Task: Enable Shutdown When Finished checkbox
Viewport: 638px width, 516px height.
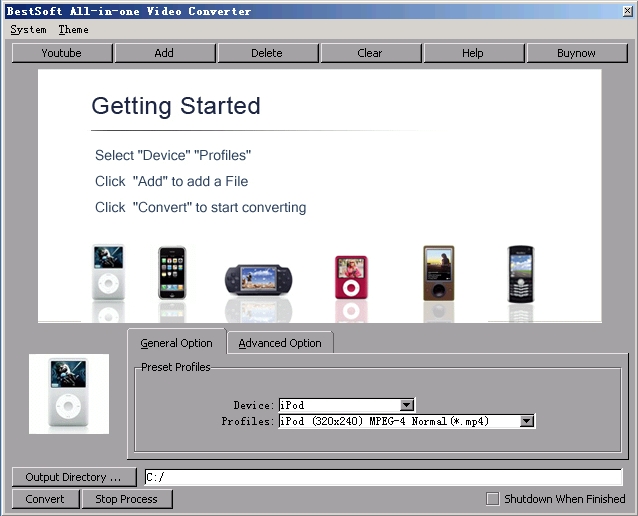Action: pos(492,499)
